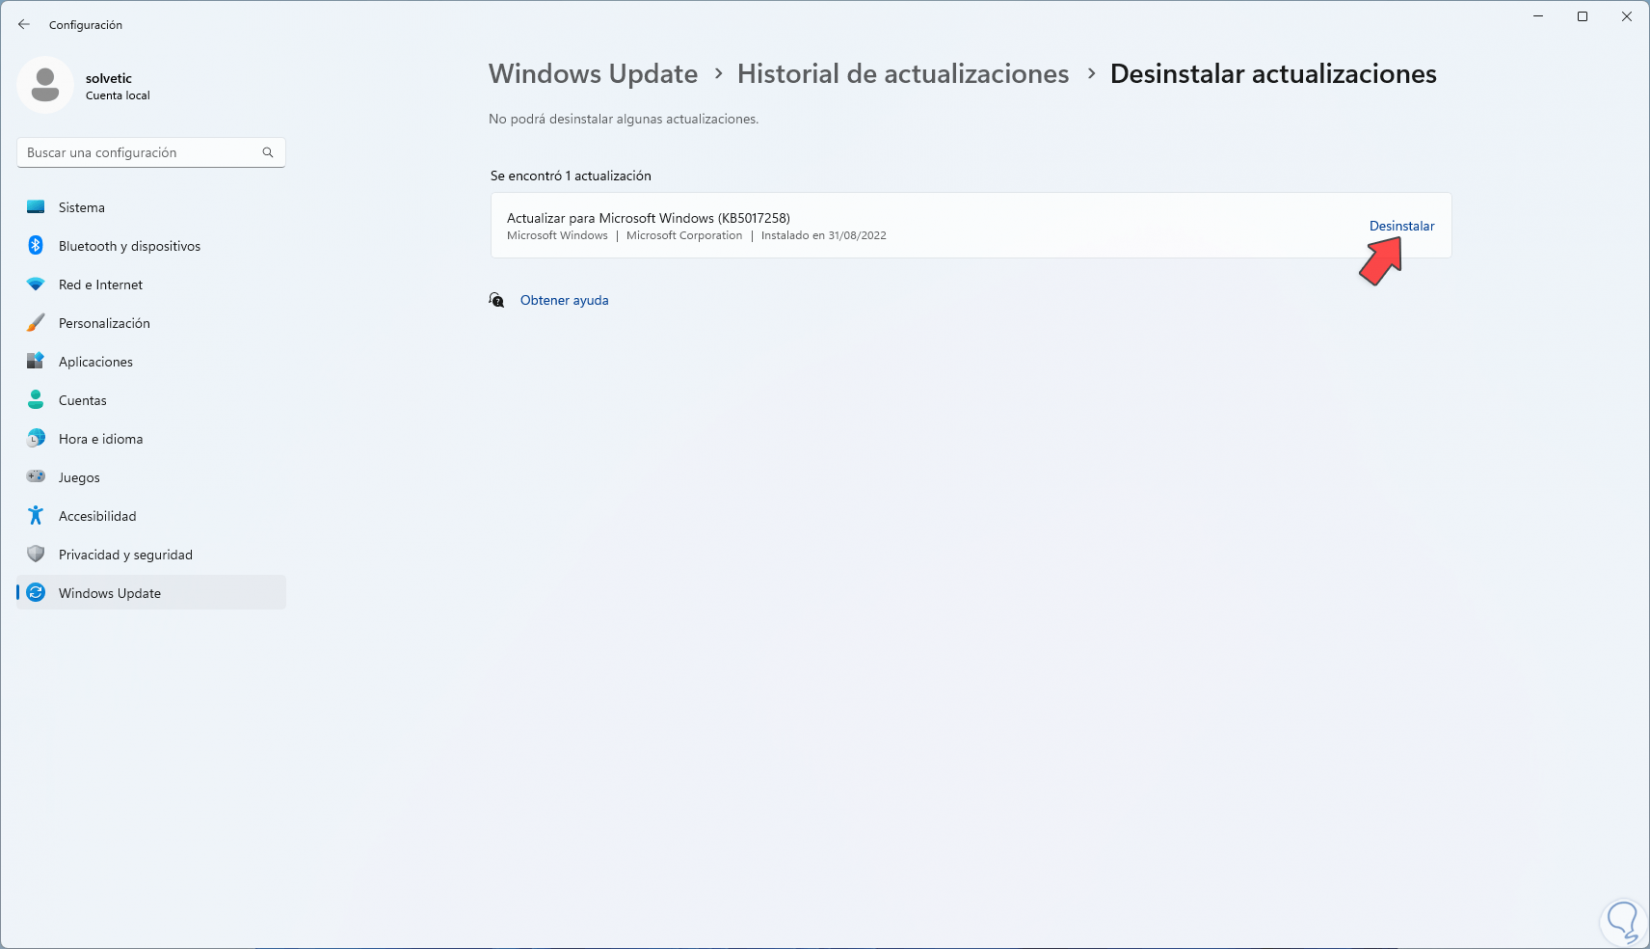Minimize the Configuración window
This screenshot has height=949, width=1650.
click(x=1538, y=17)
